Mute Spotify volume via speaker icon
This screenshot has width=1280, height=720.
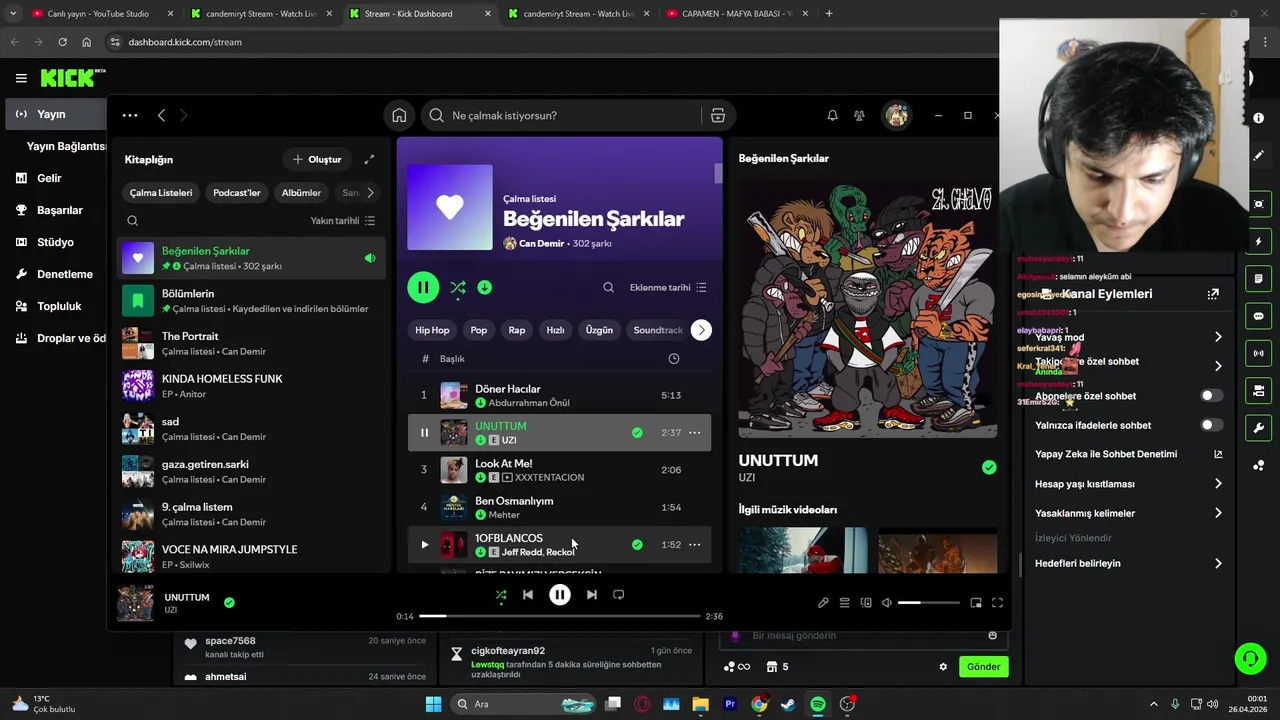tap(887, 603)
